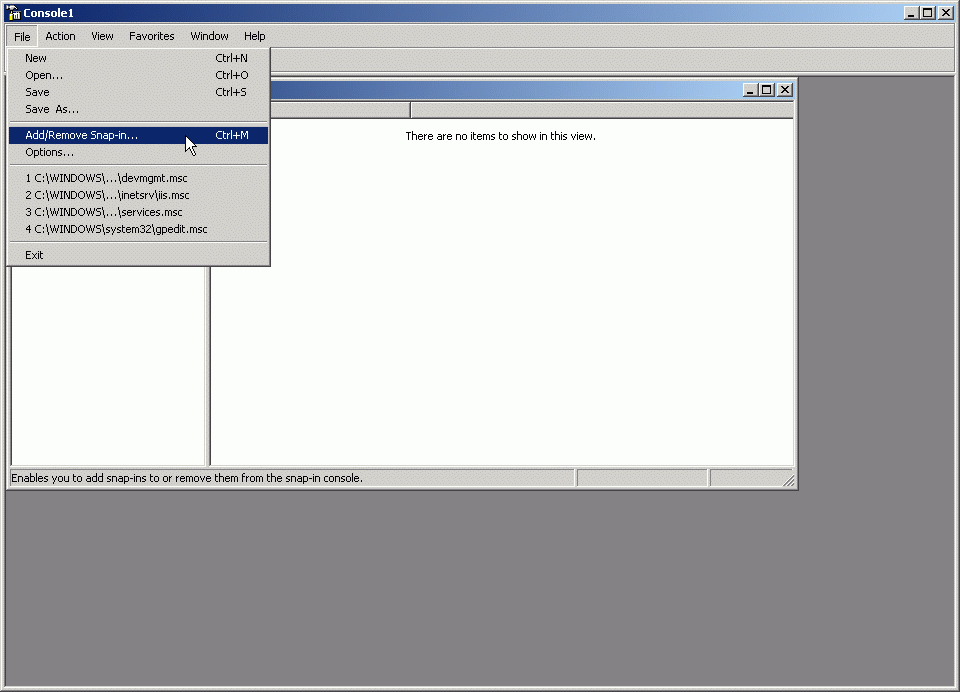This screenshot has width=960, height=692.
Task: Click Exit in the File menu
Action: tap(35, 255)
